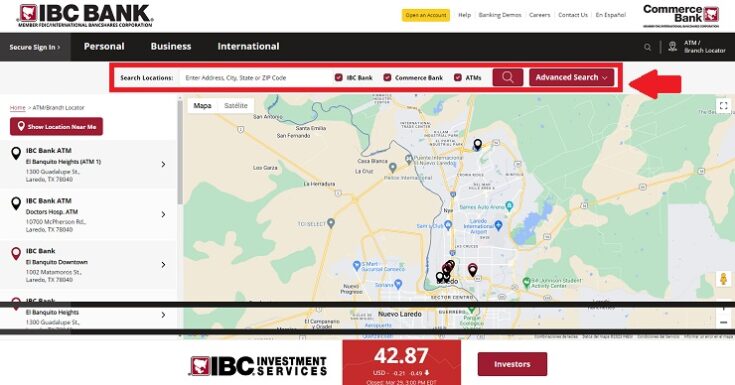Click the 42.87 stock price tile
This screenshot has width=735, height=385.
point(402,363)
